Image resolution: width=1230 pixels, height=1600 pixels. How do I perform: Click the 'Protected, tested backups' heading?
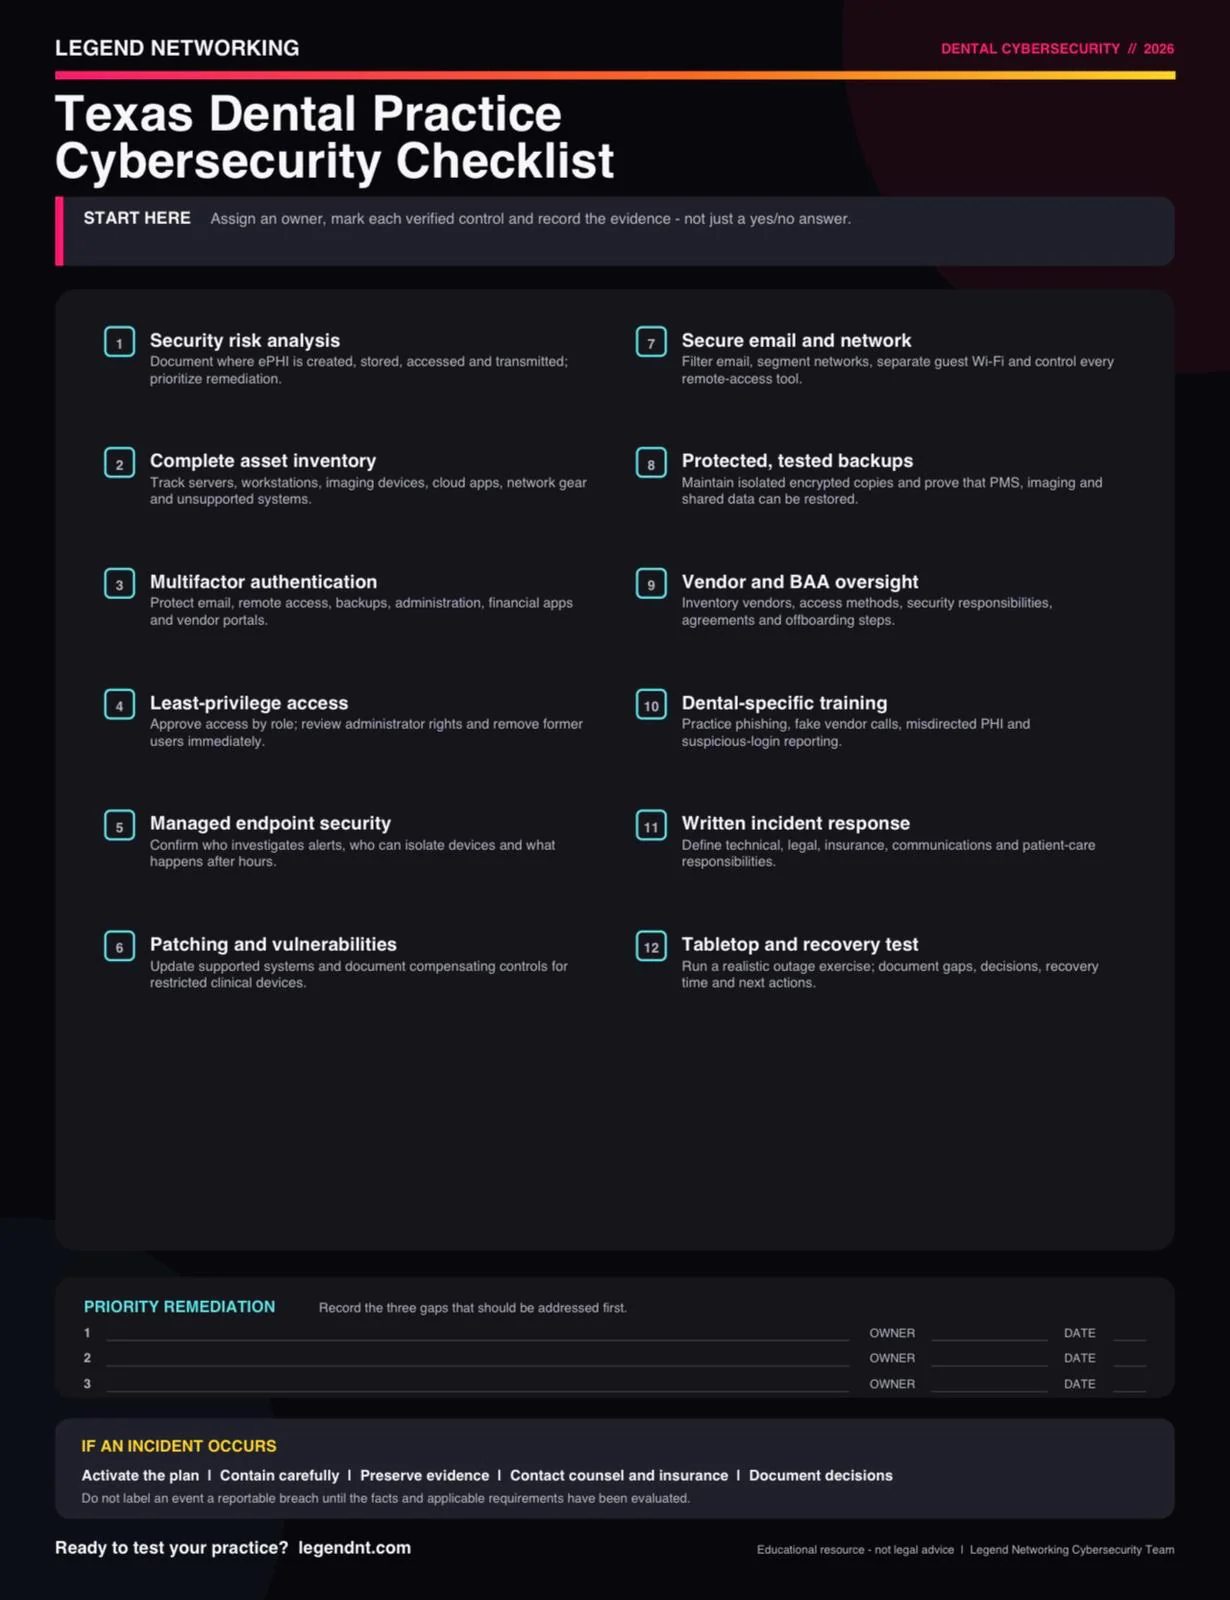tap(797, 461)
